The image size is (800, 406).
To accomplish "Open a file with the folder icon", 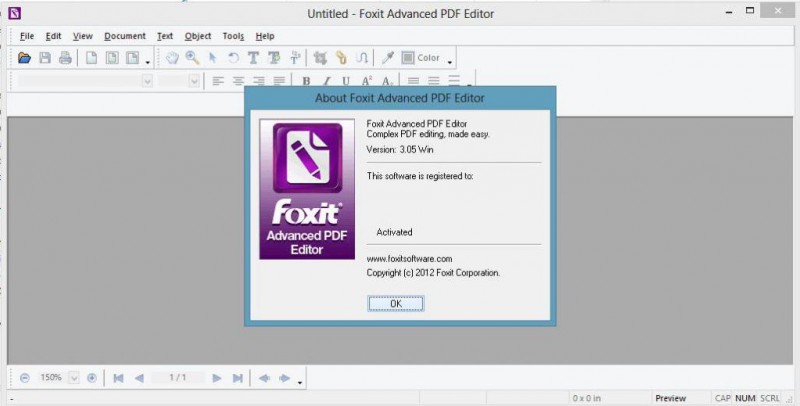I will point(24,58).
